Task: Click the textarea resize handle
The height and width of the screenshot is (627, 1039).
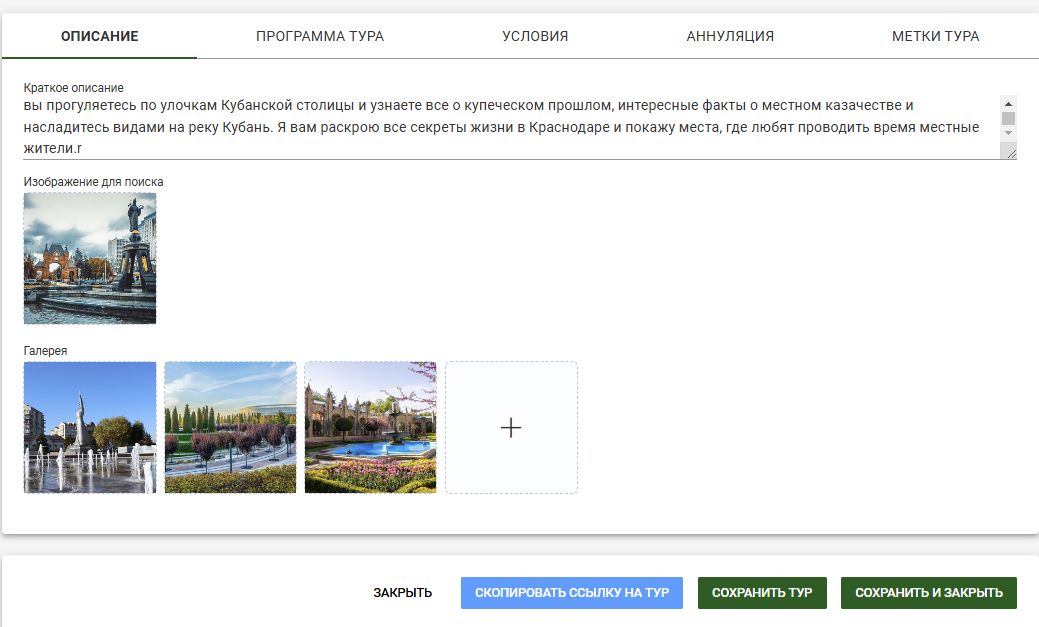Action: point(1011,154)
